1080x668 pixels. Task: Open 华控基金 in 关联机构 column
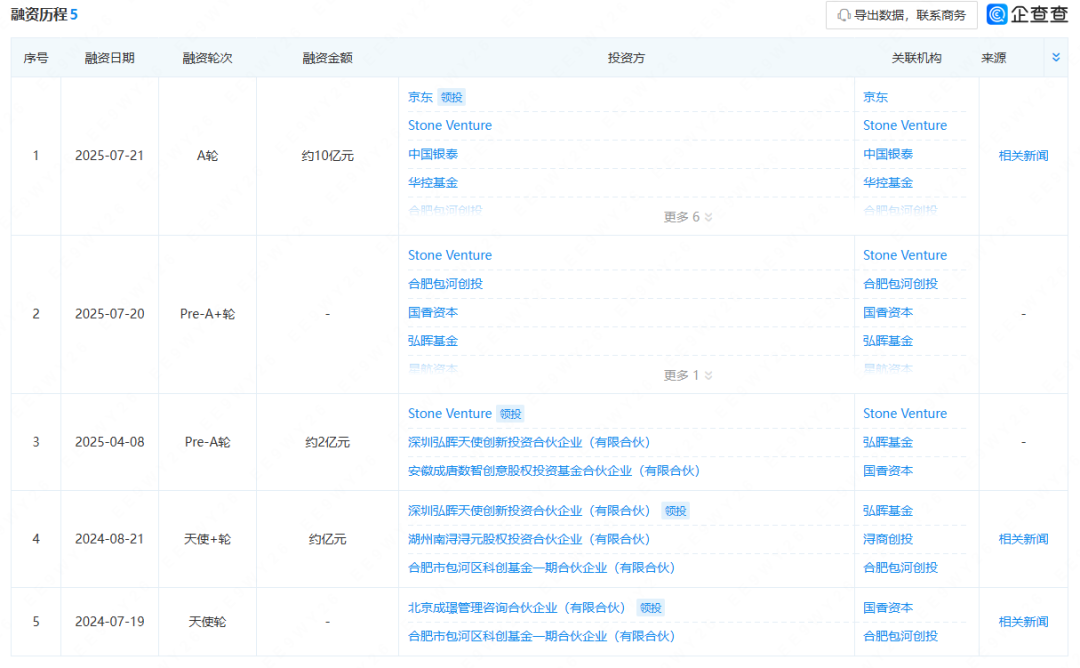(x=888, y=182)
